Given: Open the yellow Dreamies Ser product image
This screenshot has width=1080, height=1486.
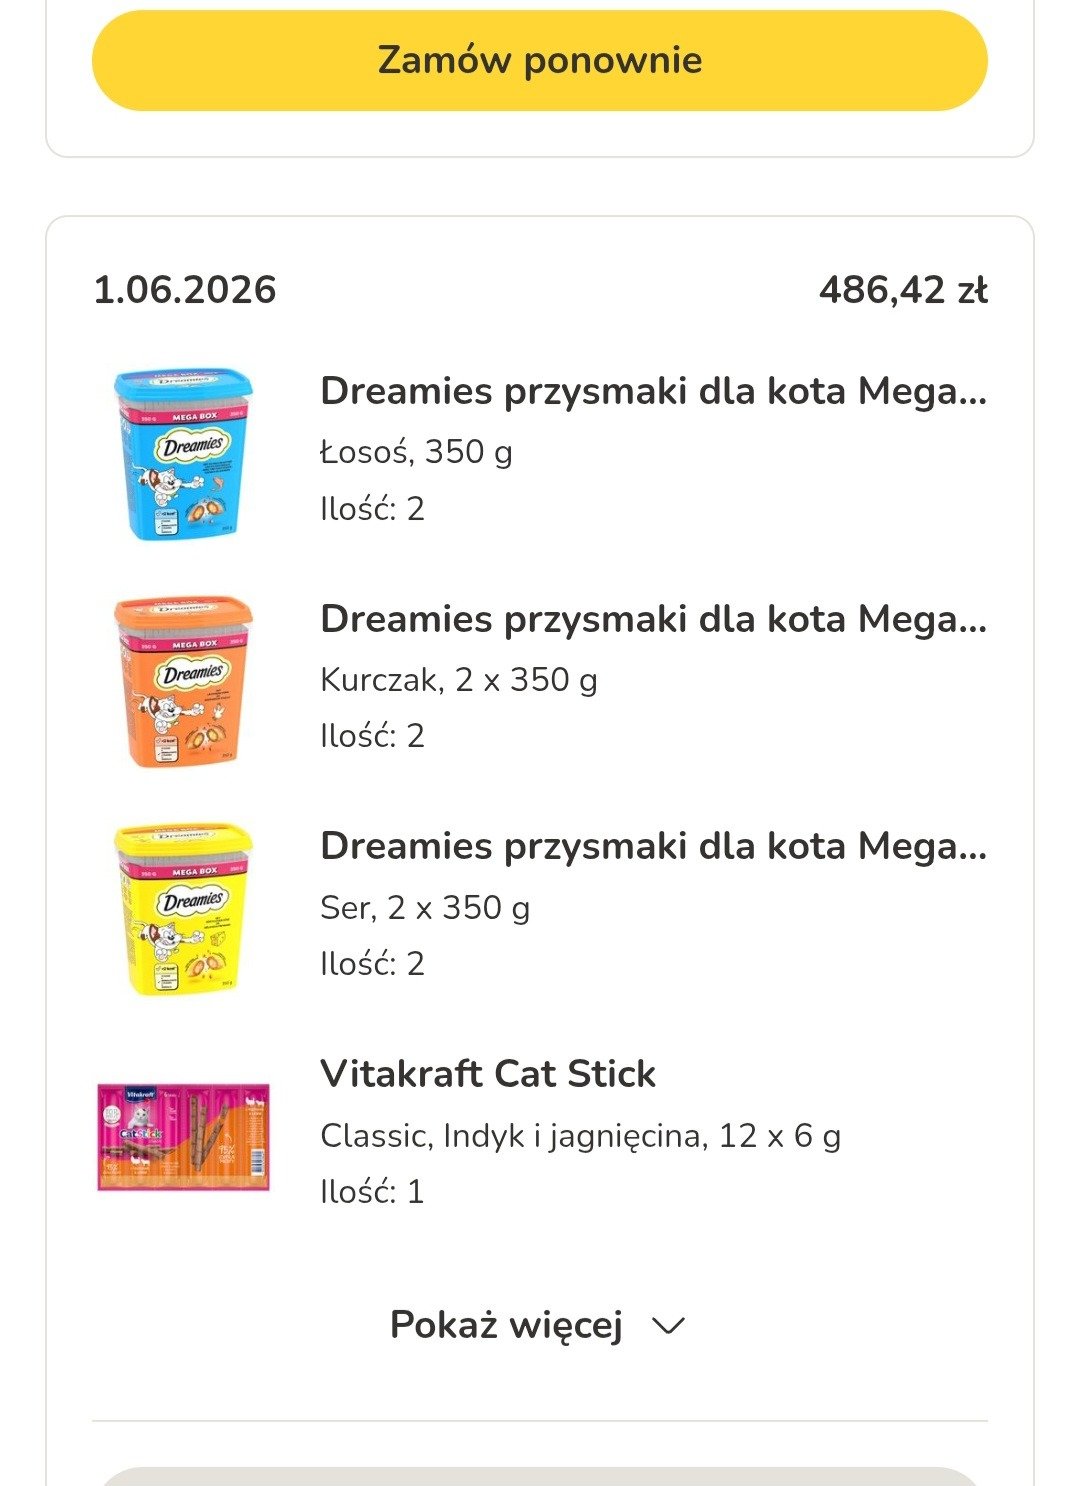Looking at the screenshot, I should click(183, 909).
